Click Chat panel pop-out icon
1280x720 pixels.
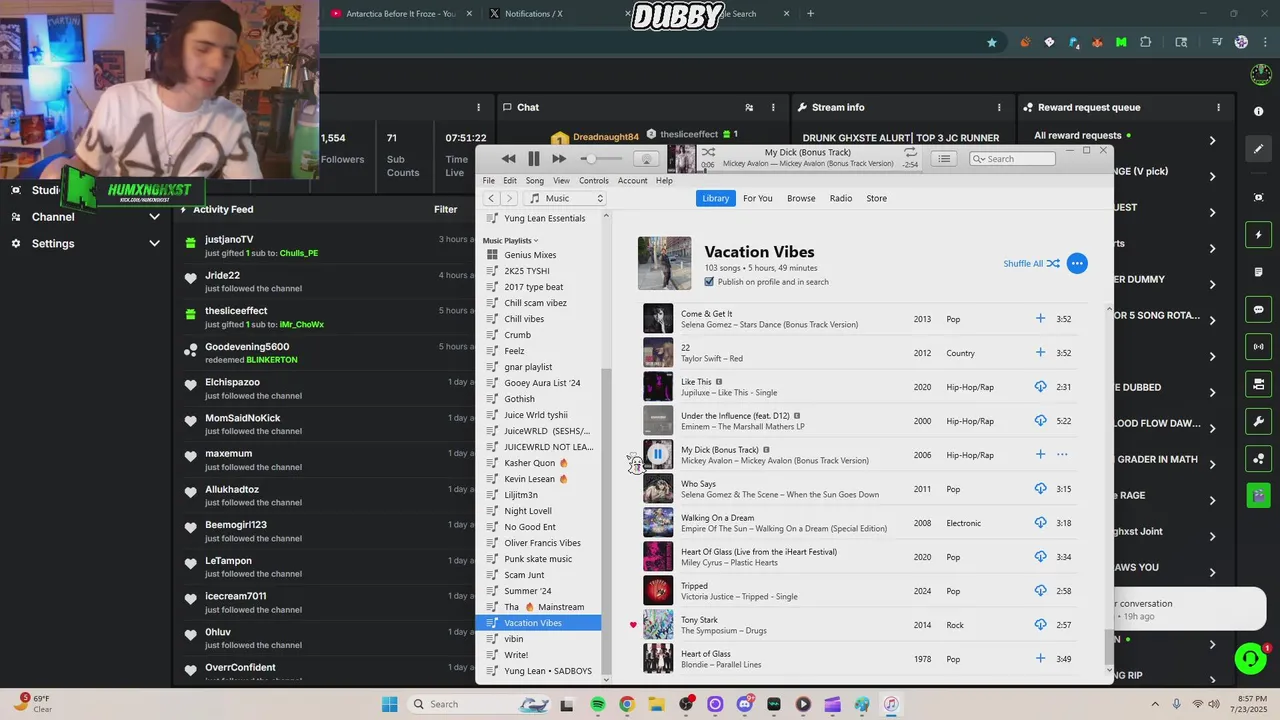(749, 107)
